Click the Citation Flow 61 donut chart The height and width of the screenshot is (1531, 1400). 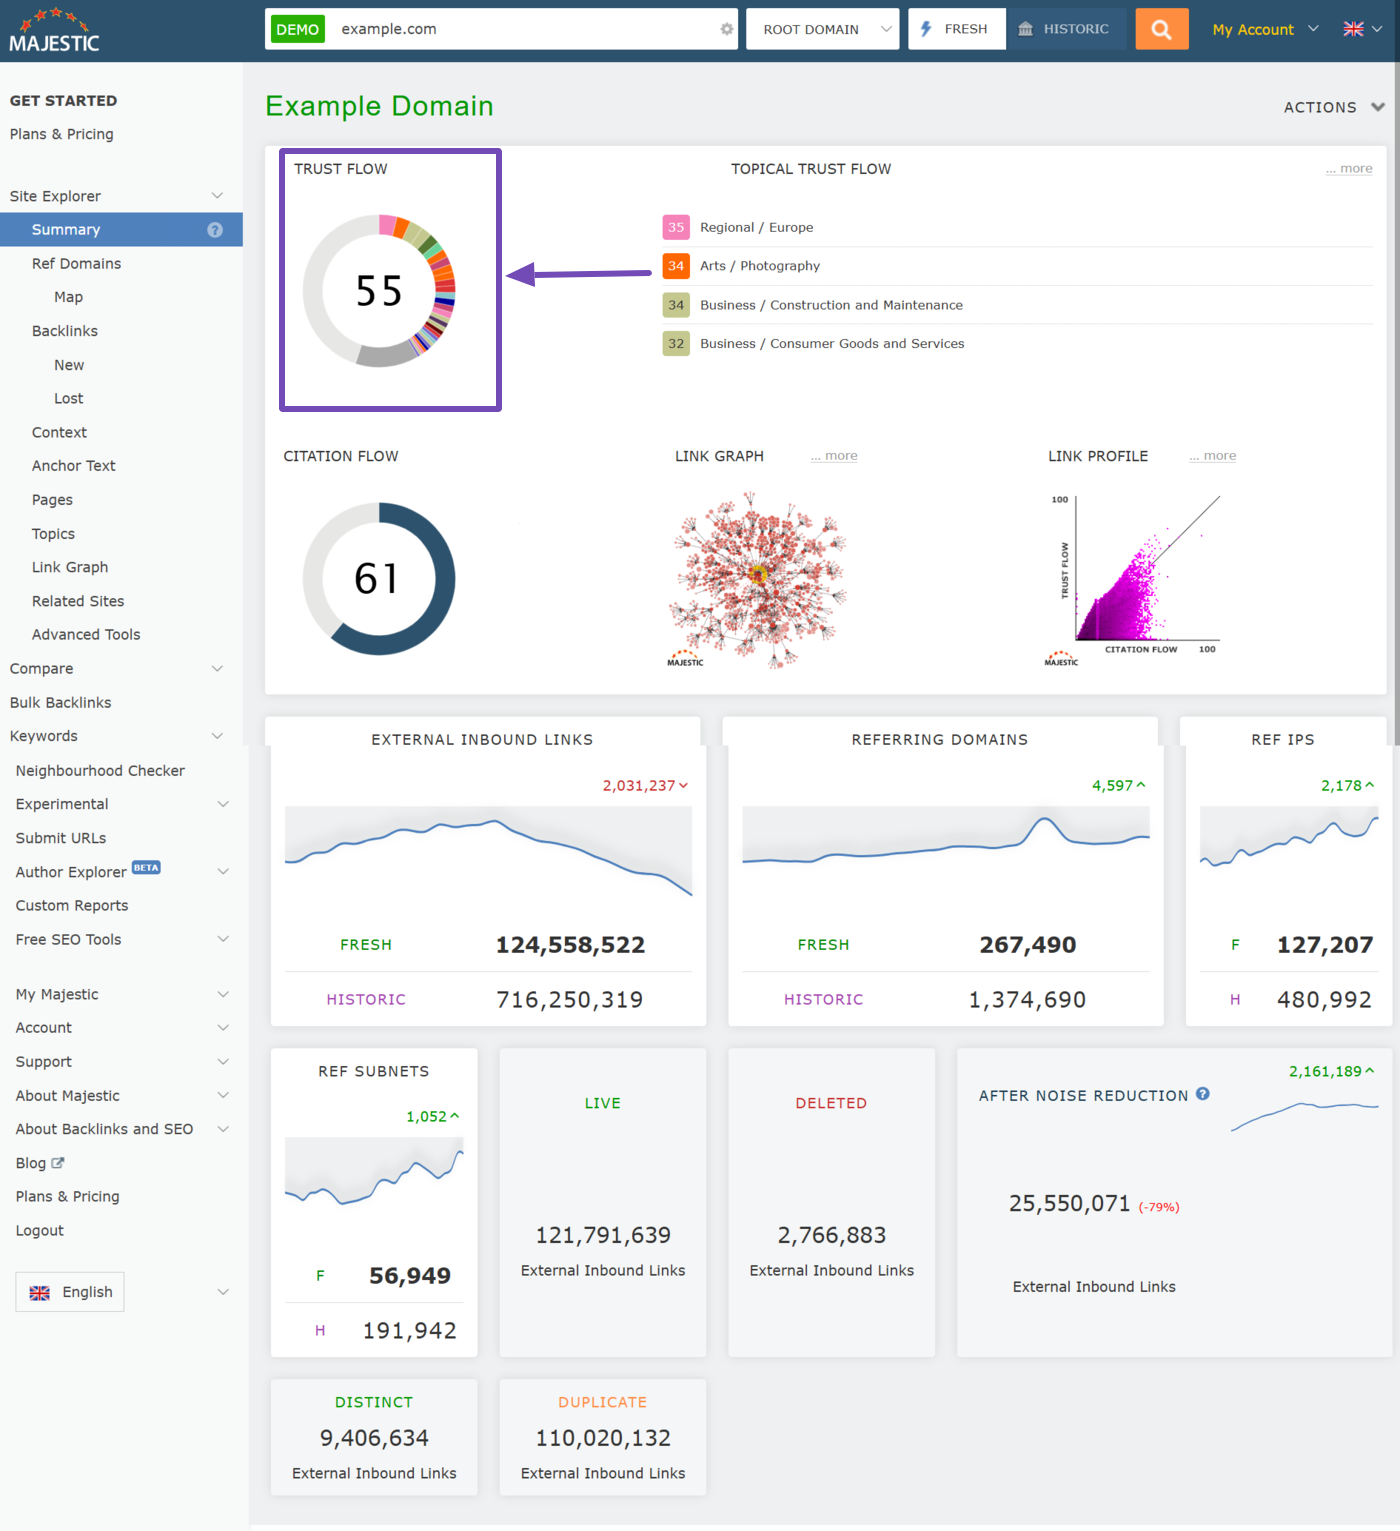379,579
